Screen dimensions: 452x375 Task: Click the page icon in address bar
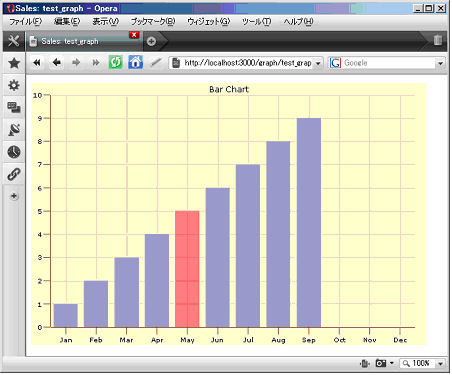point(176,63)
